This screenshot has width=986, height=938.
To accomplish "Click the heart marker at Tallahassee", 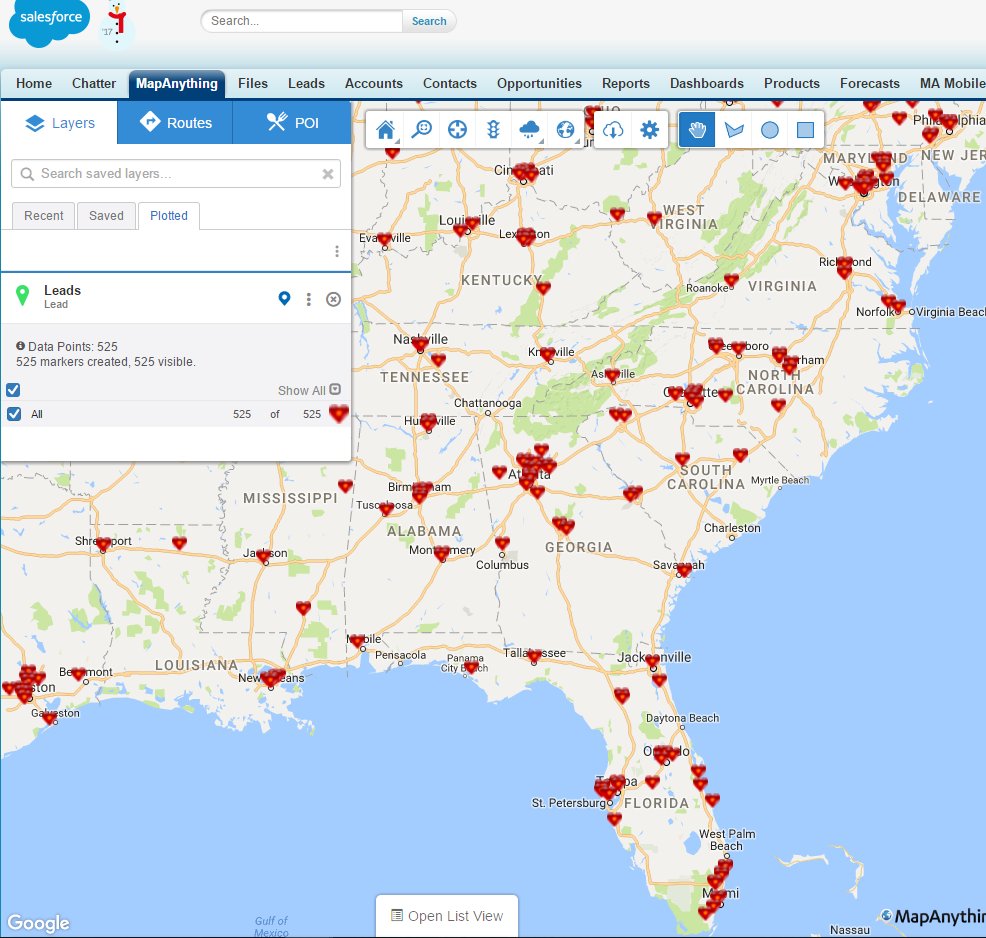I will coord(535,656).
